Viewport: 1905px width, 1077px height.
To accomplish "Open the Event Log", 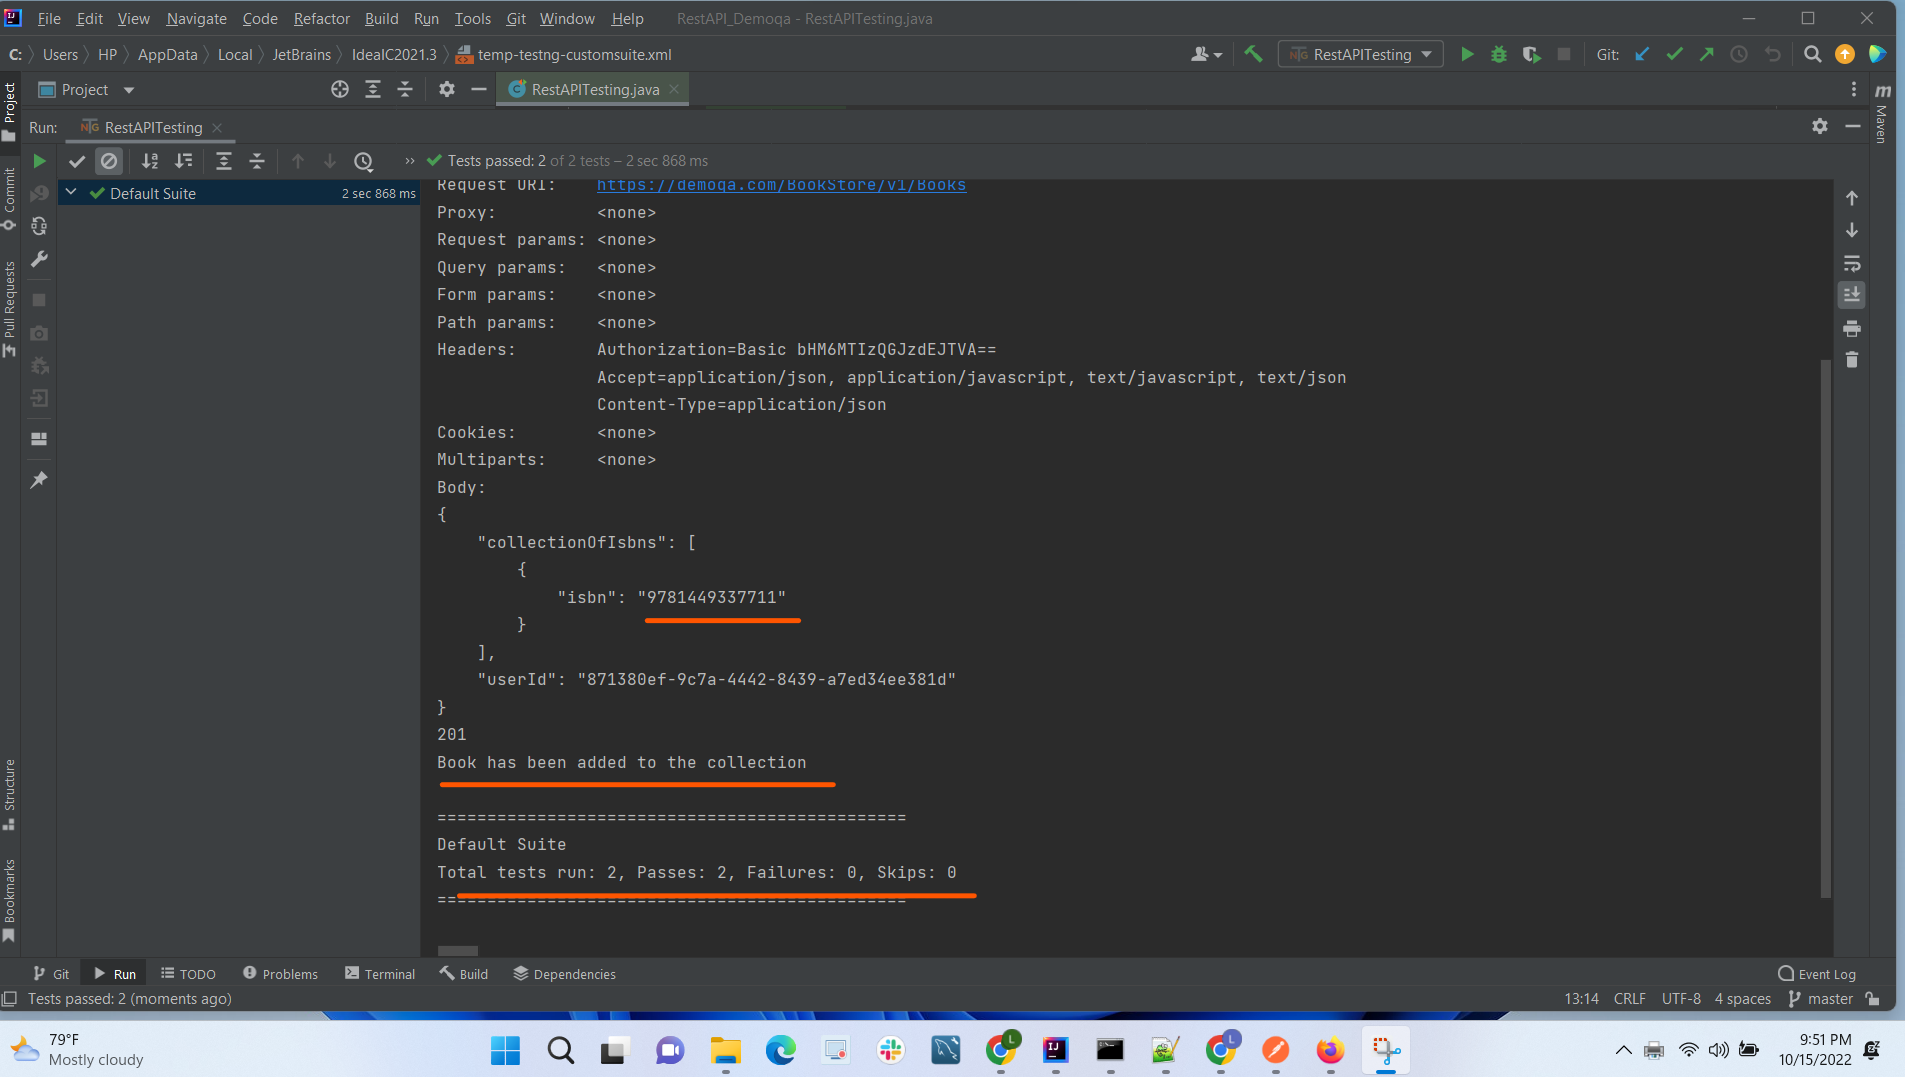I will coord(1817,974).
